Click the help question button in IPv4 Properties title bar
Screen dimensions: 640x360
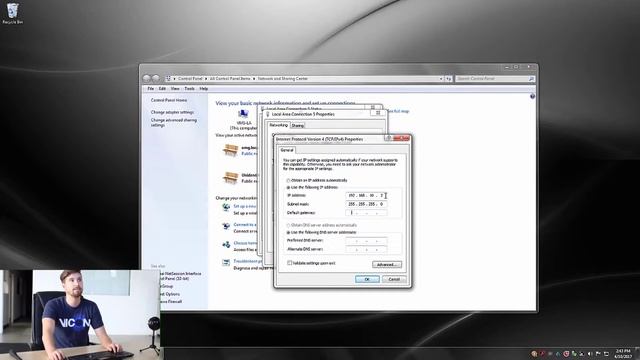[x=388, y=139]
